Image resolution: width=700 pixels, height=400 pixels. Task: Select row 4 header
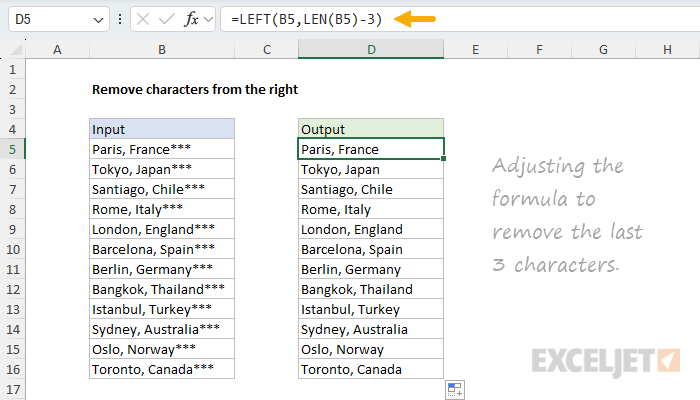click(x=12, y=129)
